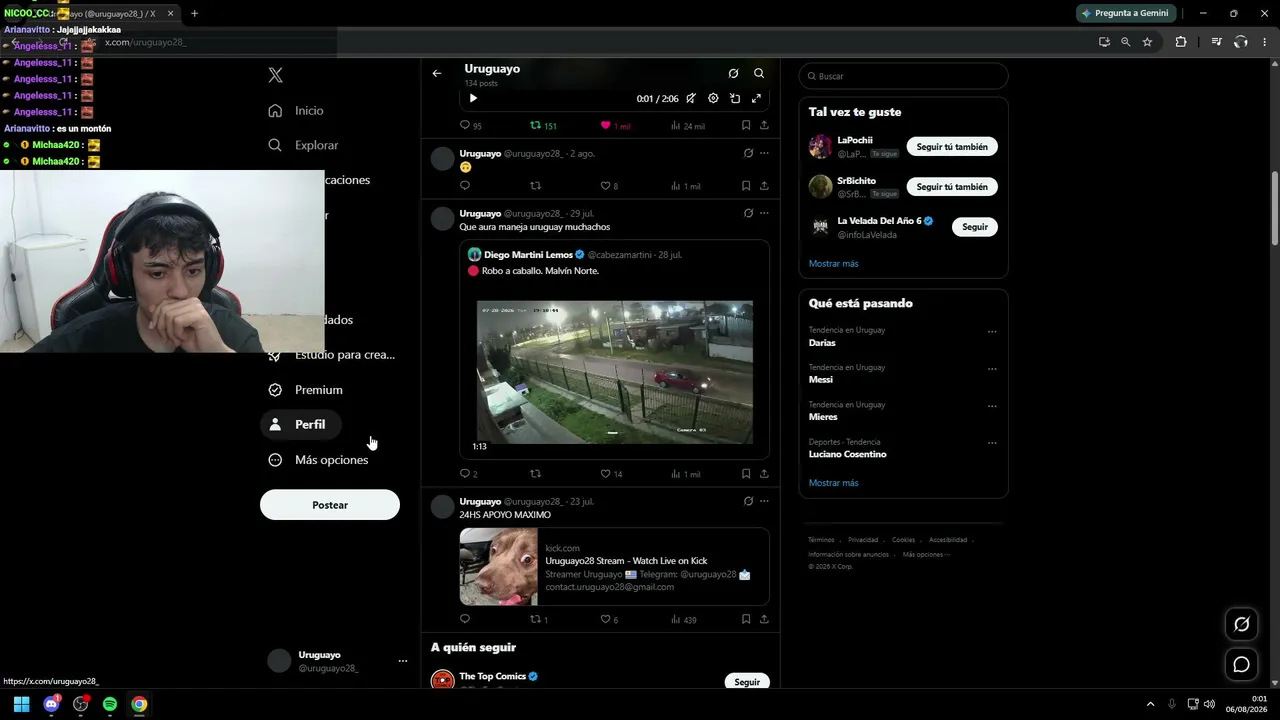Image resolution: width=1280 pixels, height=720 pixels.
Task: Open more options for the Darias trend
Action: 992,331
